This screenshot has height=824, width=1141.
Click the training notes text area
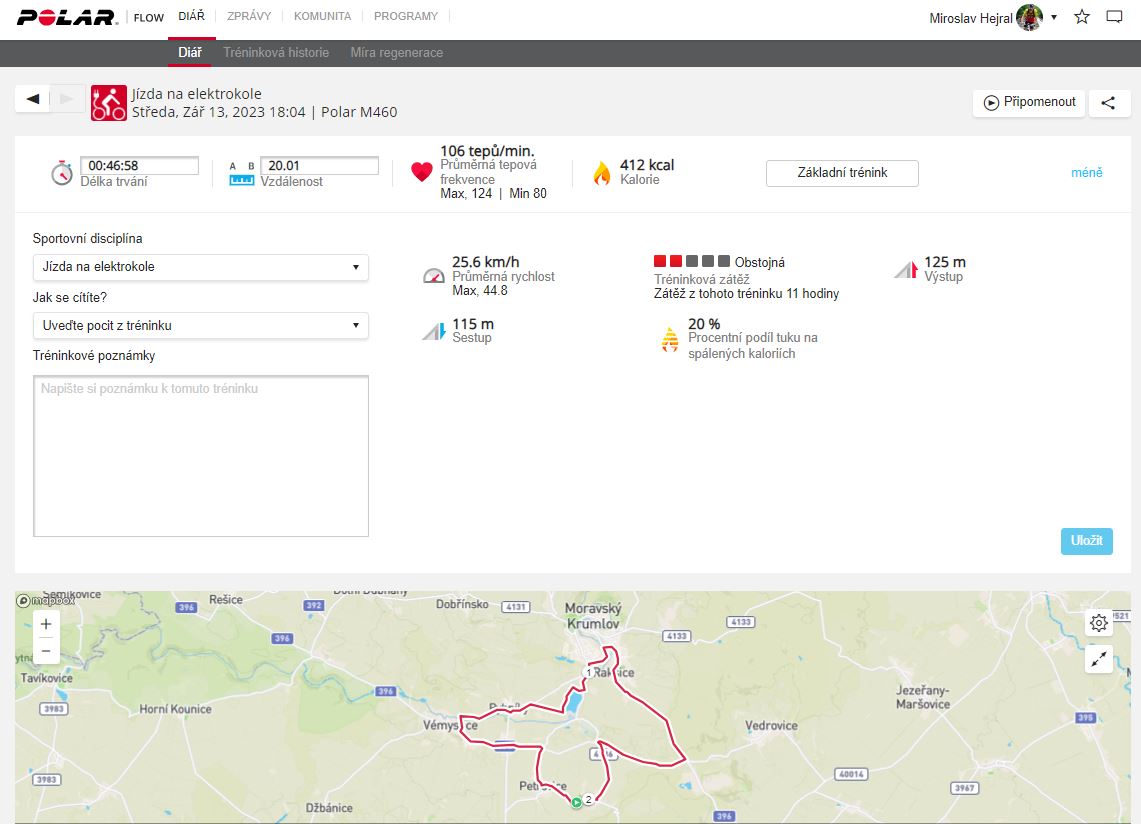pyautogui.click(x=201, y=456)
